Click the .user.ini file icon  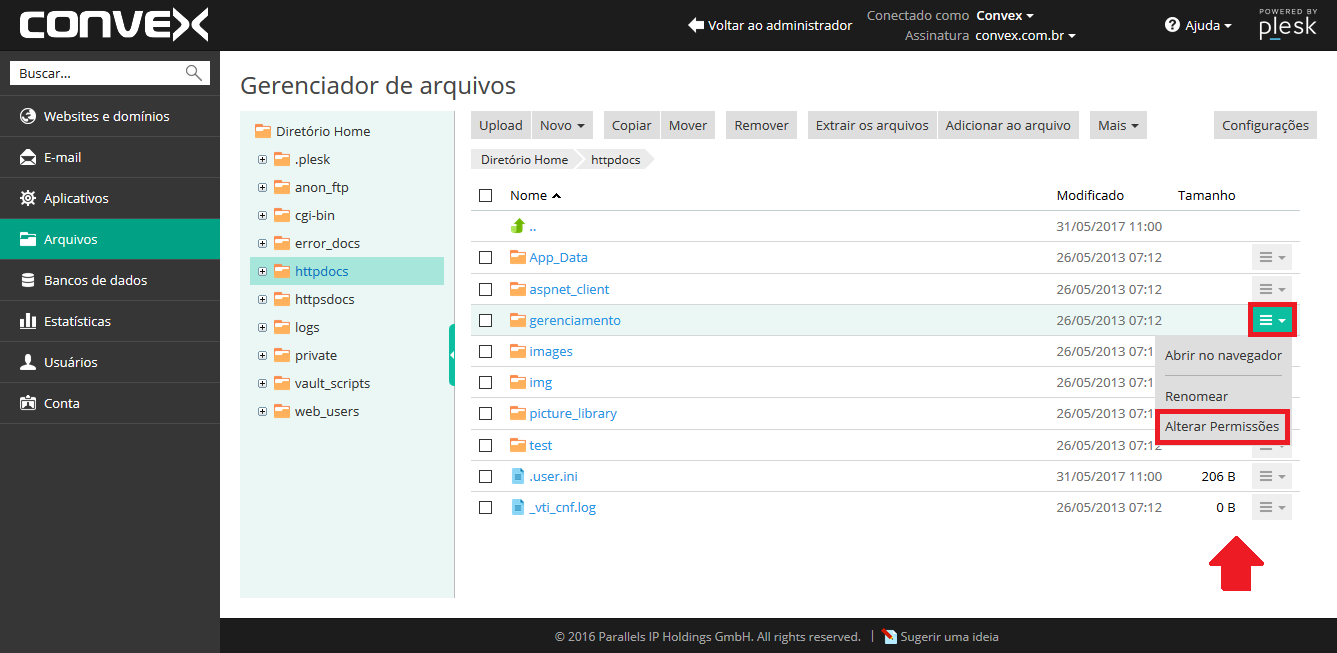pos(518,476)
